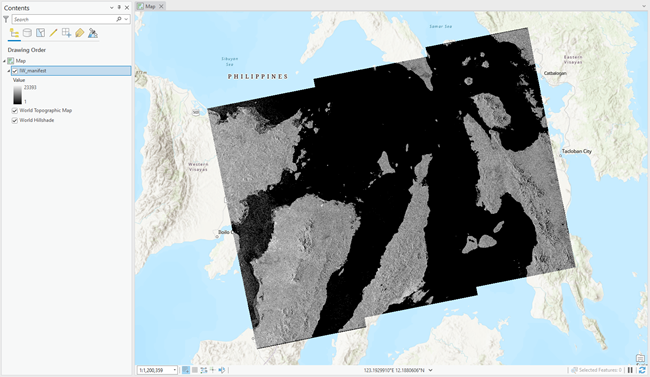Uncheck the IW_manifest layer visibility

(15, 71)
